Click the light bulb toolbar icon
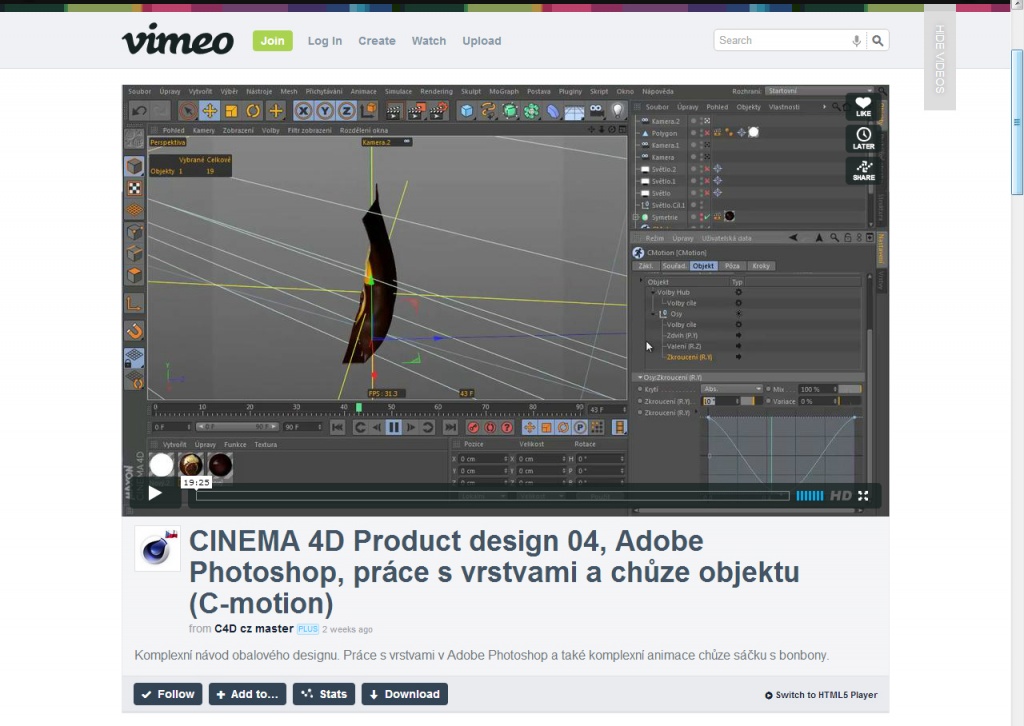The width and height of the screenshot is (1024, 726). (617, 110)
